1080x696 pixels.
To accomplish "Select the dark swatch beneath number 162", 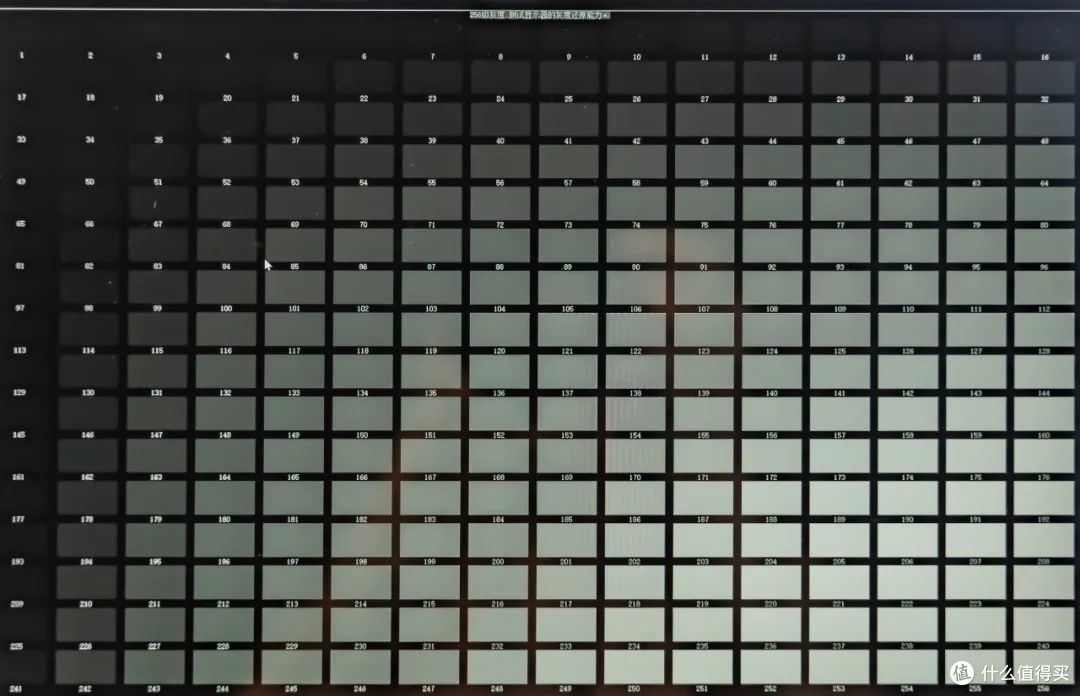I will click(x=87, y=498).
